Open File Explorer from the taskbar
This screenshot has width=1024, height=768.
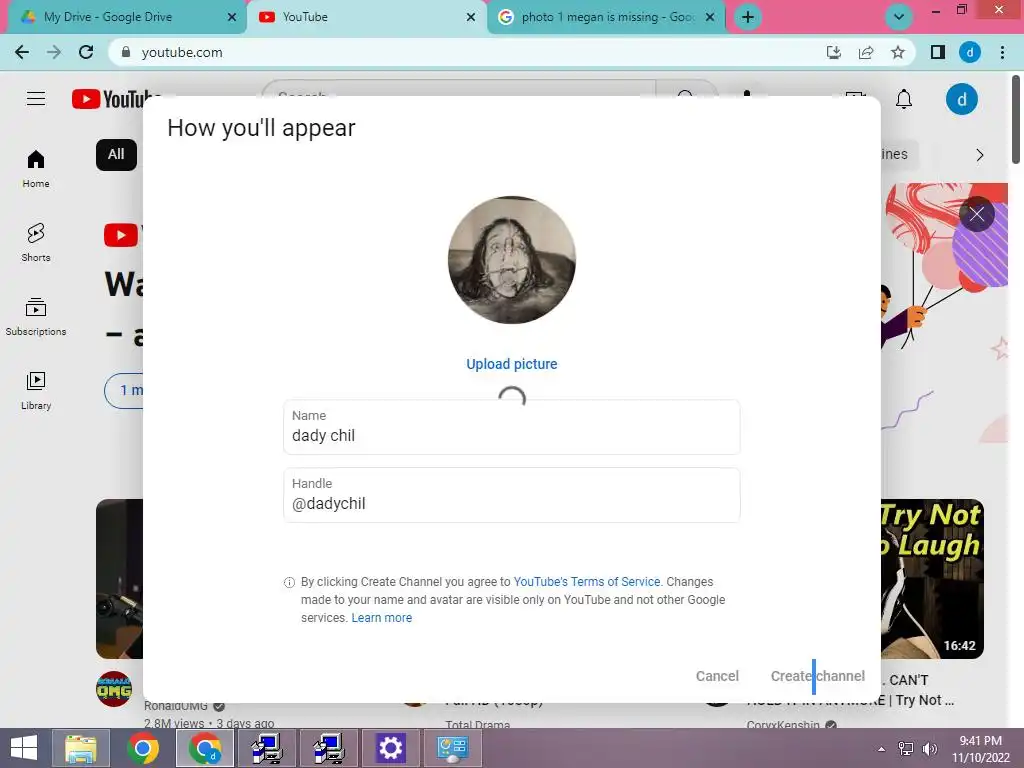tap(81, 748)
